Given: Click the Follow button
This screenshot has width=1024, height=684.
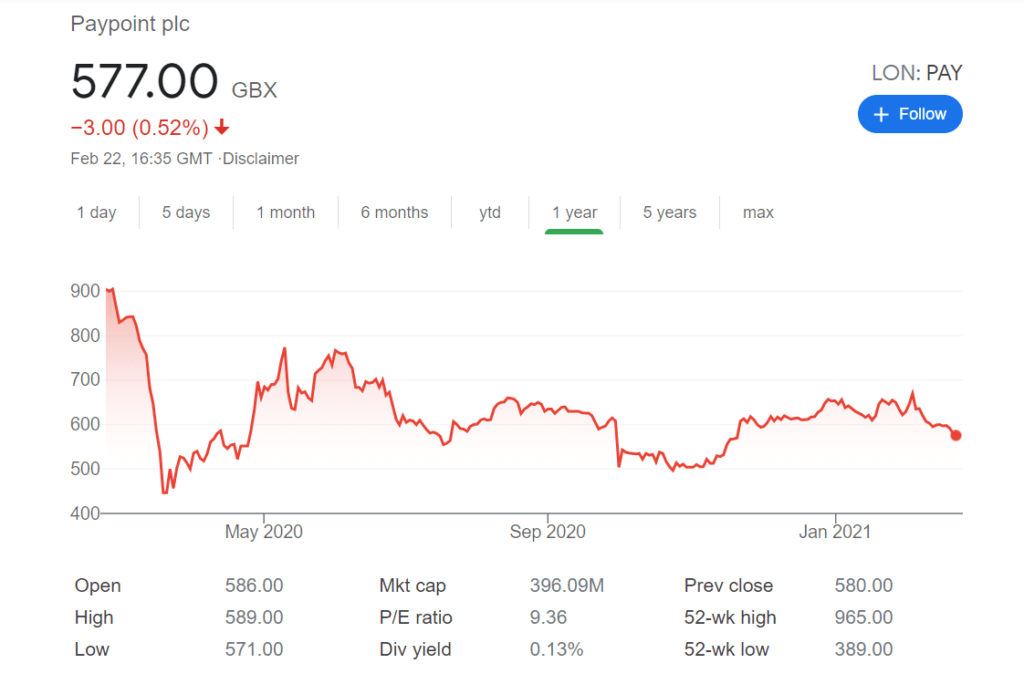Looking at the screenshot, I should [x=910, y=114].
